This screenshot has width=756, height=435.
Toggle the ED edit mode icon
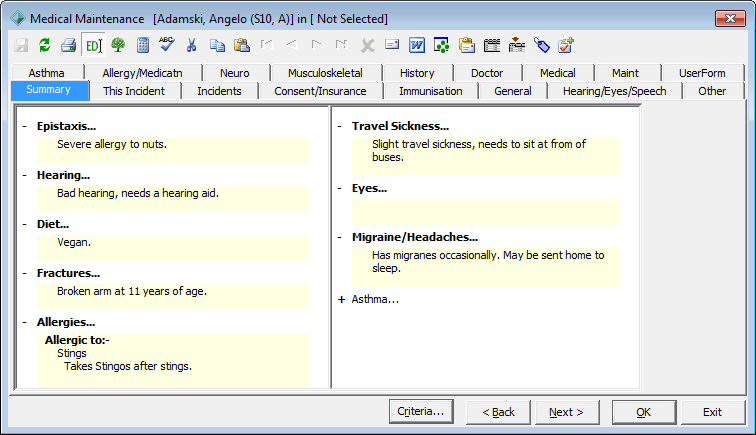[x=93, y=45]
